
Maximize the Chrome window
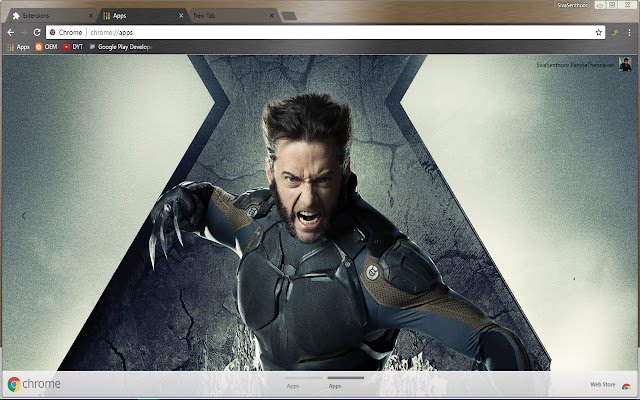[x=612, y=5]
